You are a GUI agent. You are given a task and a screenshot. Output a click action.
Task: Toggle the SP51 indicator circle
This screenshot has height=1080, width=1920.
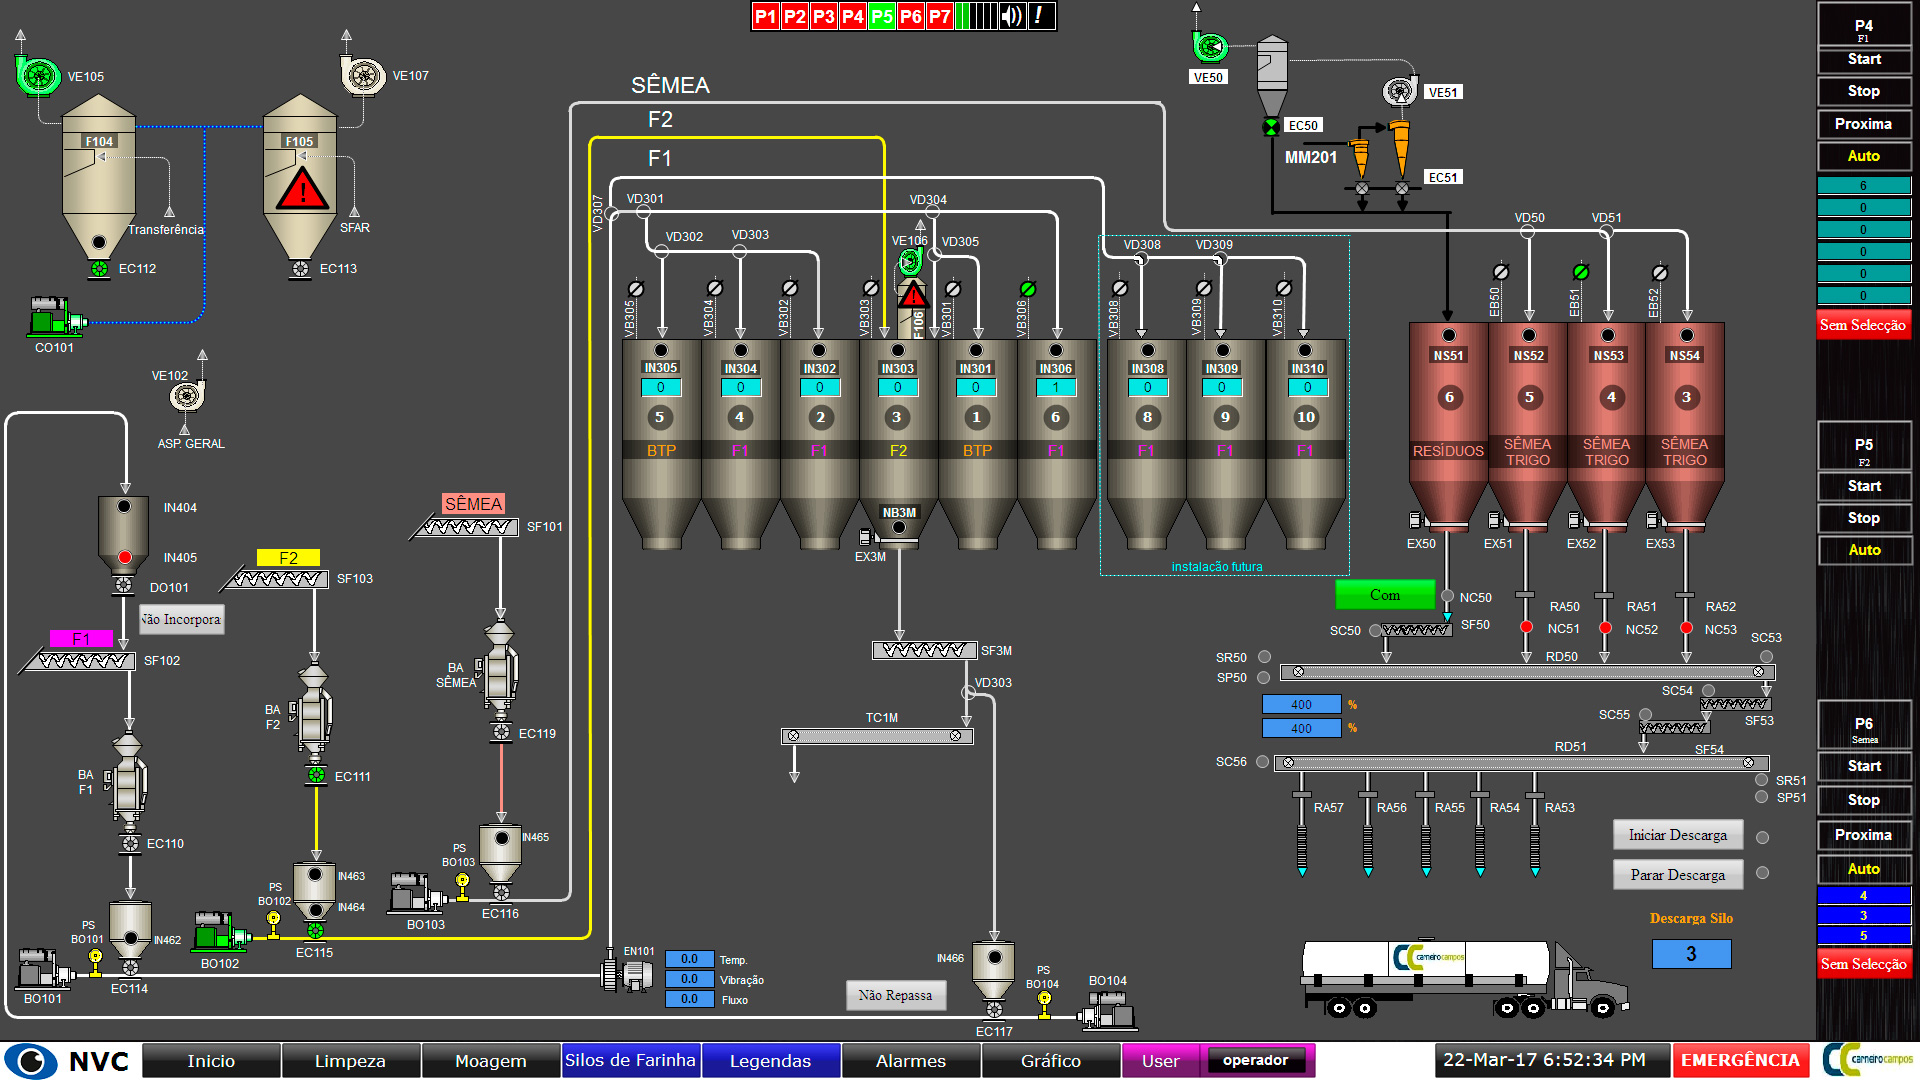[x=1761, y=797]
